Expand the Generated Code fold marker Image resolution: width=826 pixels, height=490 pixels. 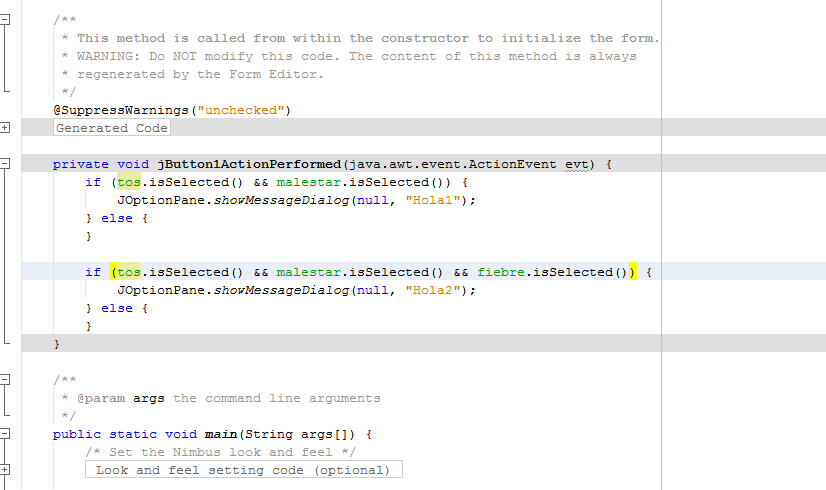coord(5,128)
